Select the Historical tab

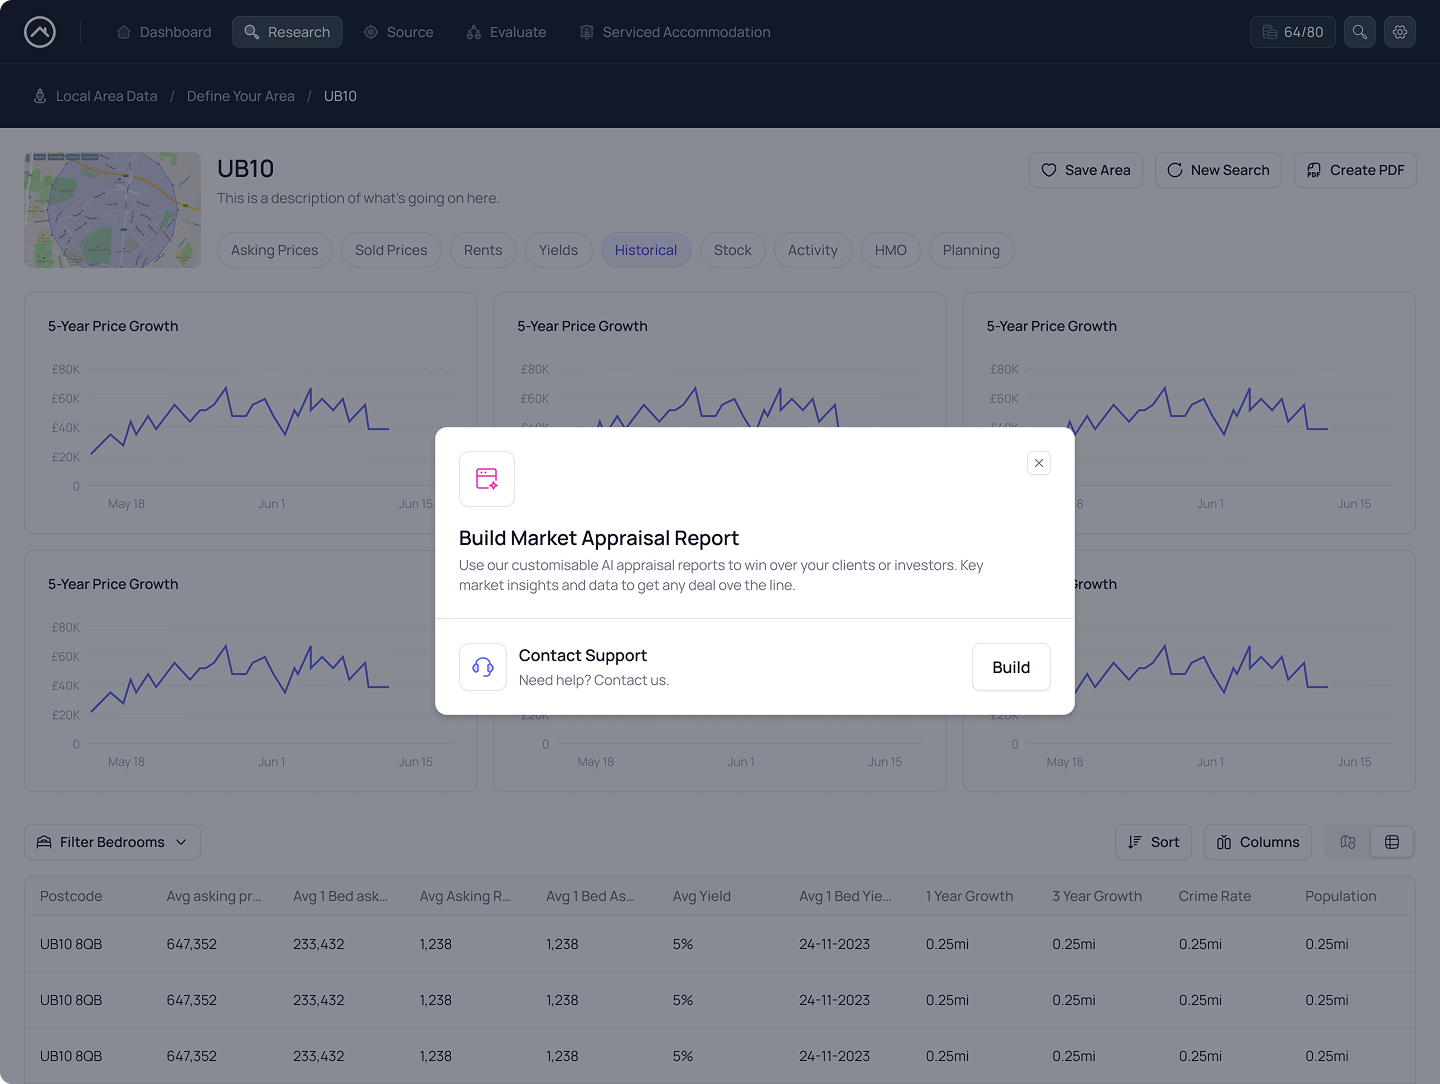pos(646,250)
